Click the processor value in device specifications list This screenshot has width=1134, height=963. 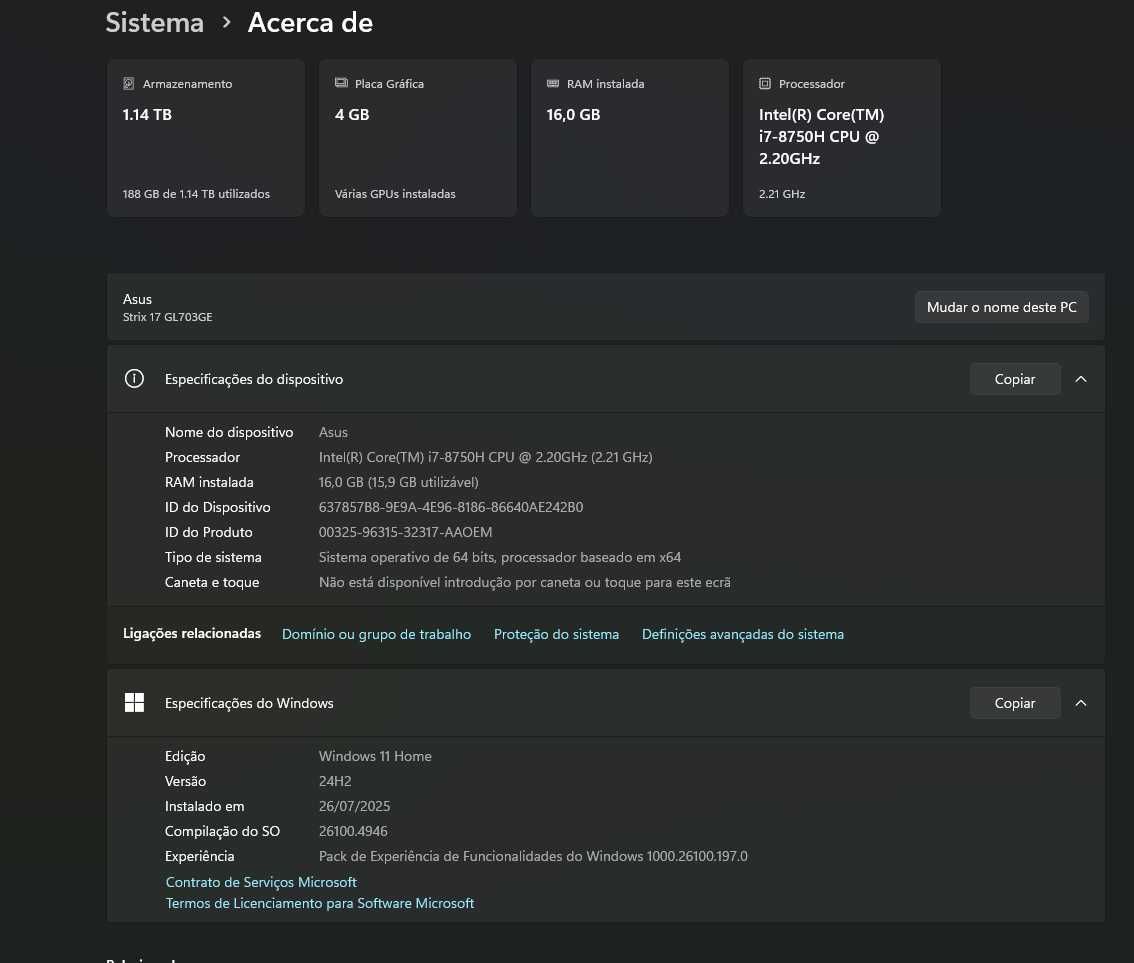click(x=485, y=457)
